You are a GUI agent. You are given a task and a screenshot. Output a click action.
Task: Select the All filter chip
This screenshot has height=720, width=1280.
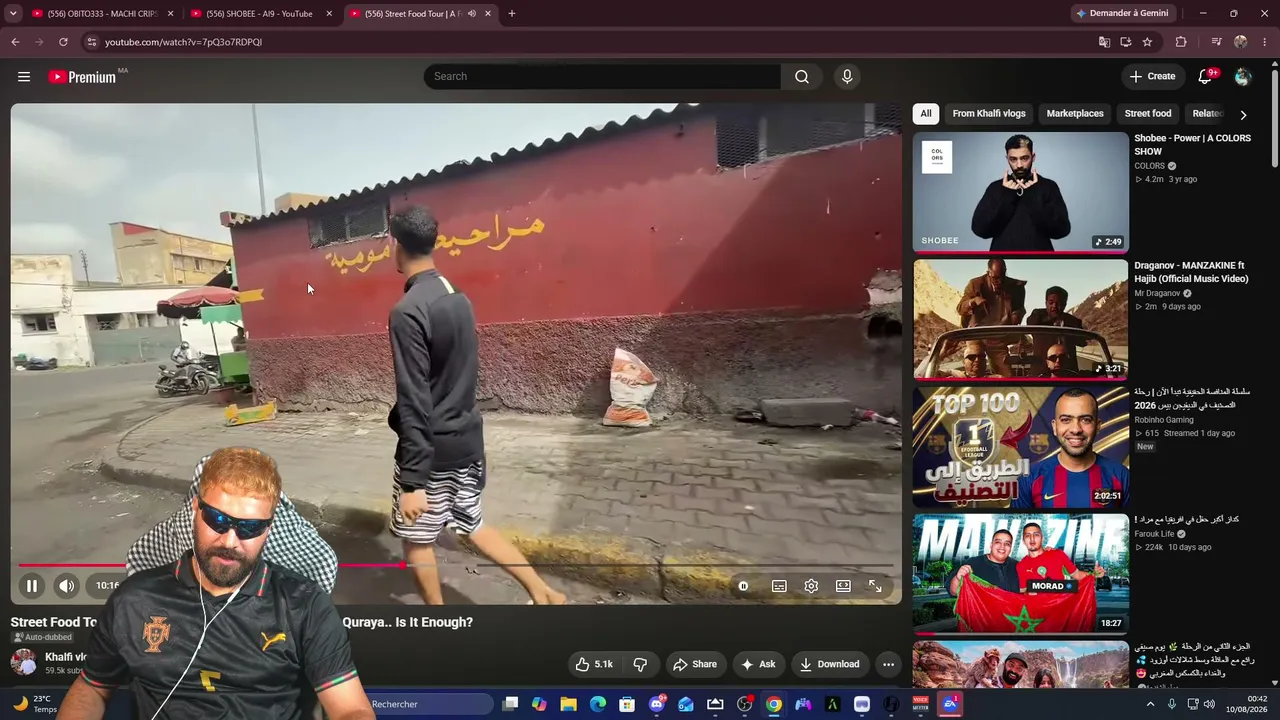926,114
